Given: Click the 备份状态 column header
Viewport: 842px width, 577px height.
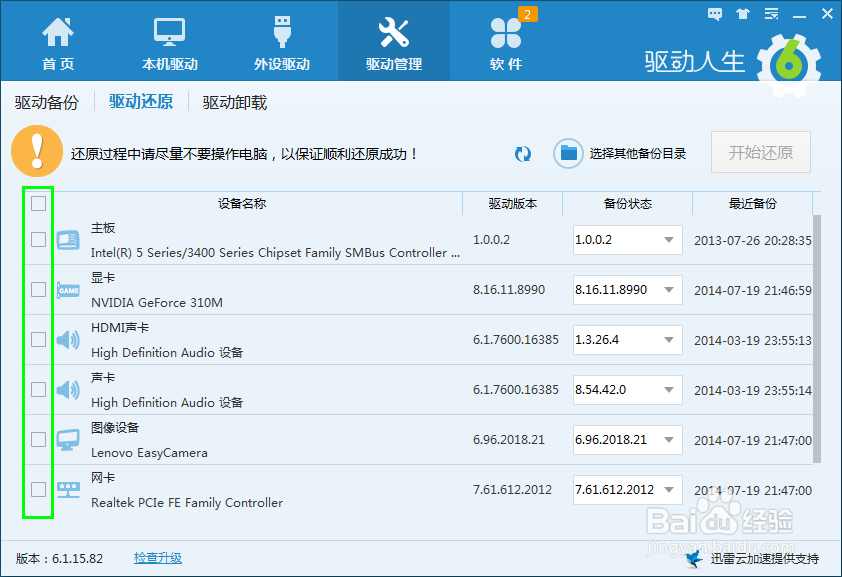Looking at the screenshot, I should [627, 203].
